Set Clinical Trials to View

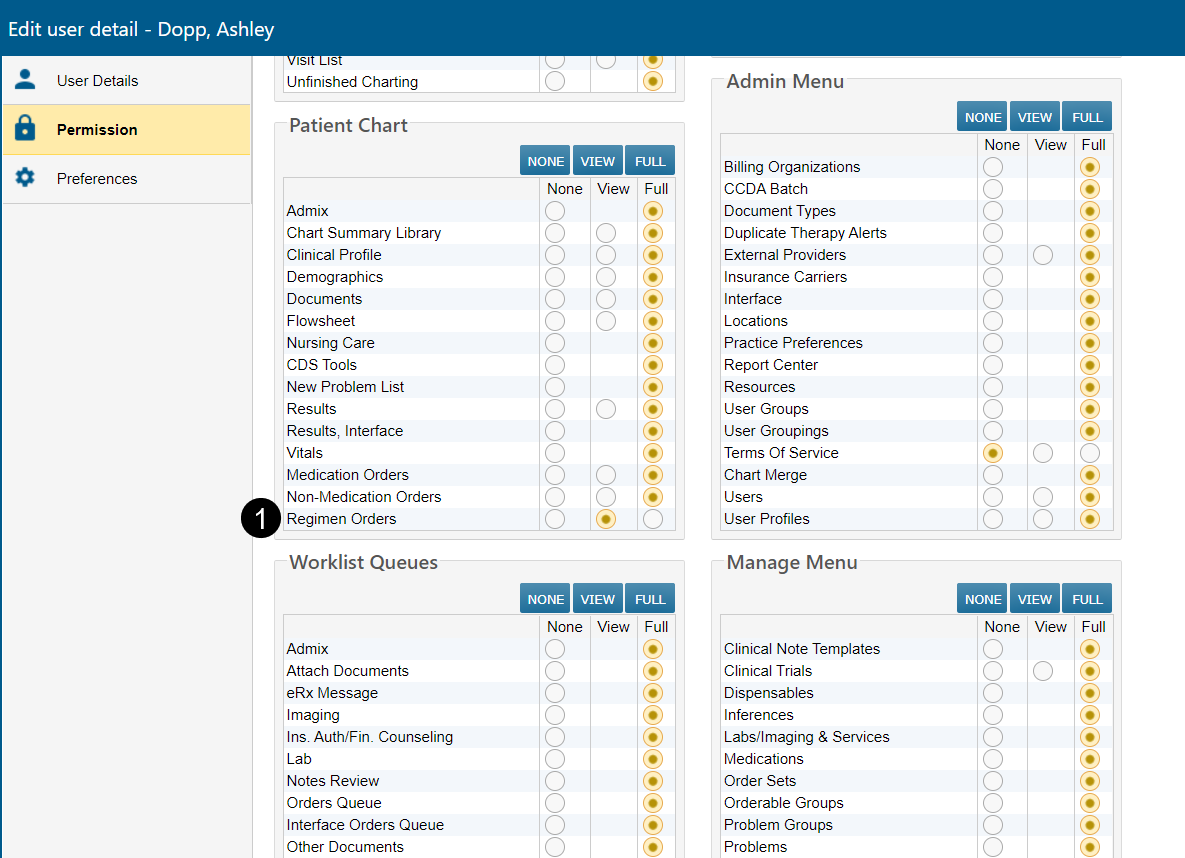(1043, 671)
